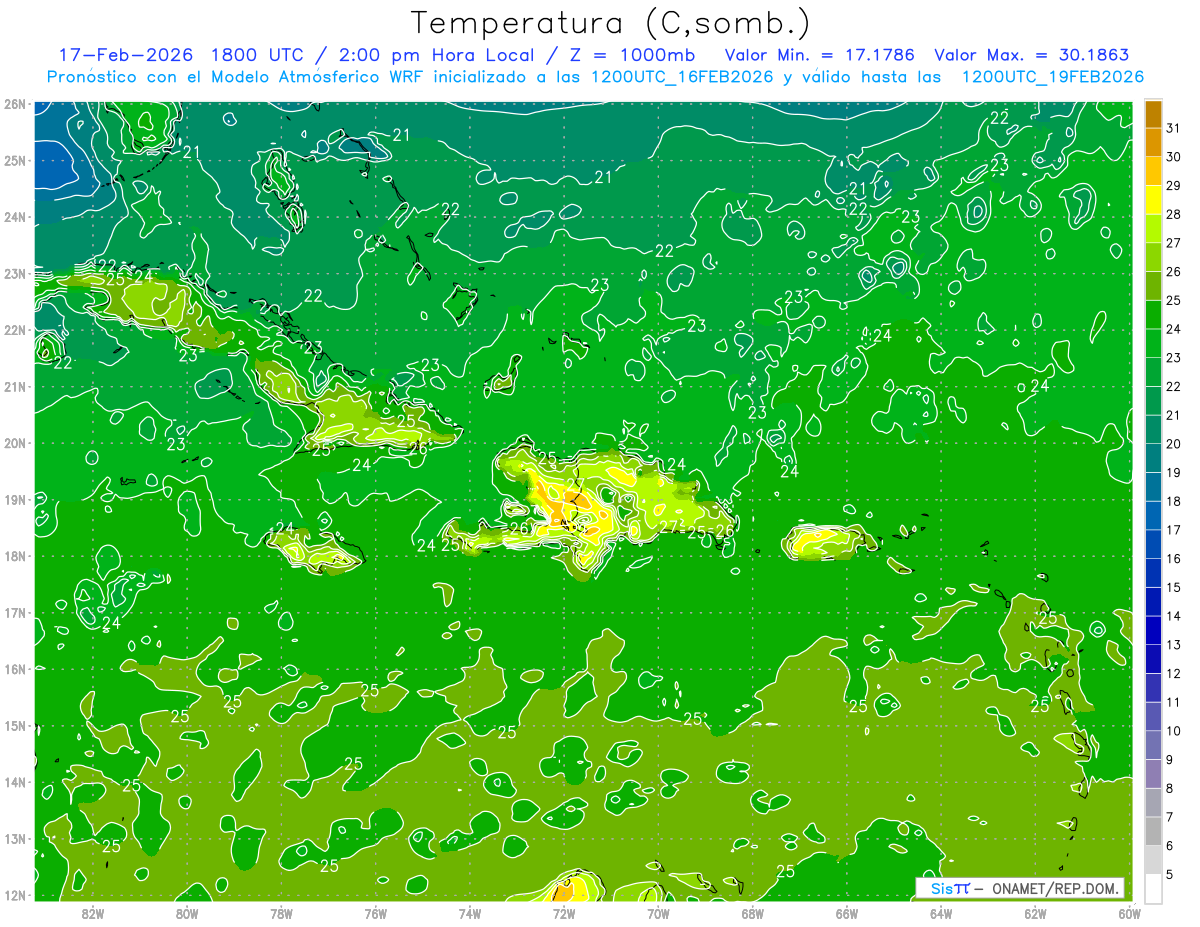Click the '80W' longitude axis label

(187, 912)
